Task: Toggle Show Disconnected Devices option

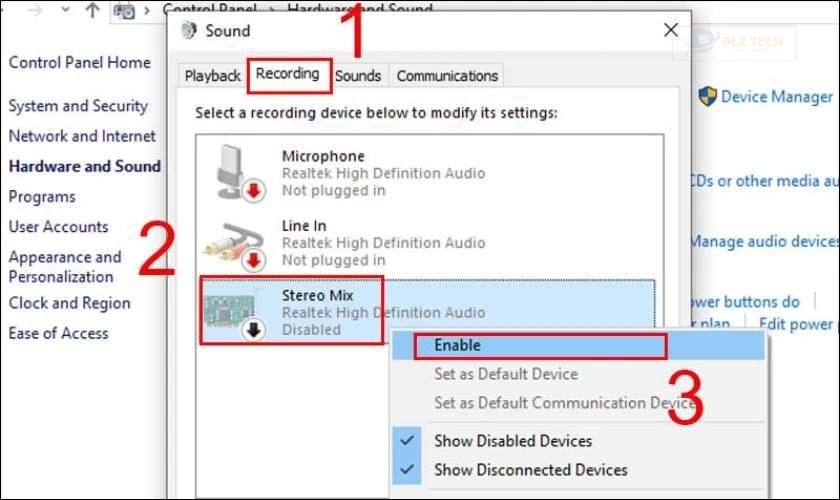Action: pos(530,469)
